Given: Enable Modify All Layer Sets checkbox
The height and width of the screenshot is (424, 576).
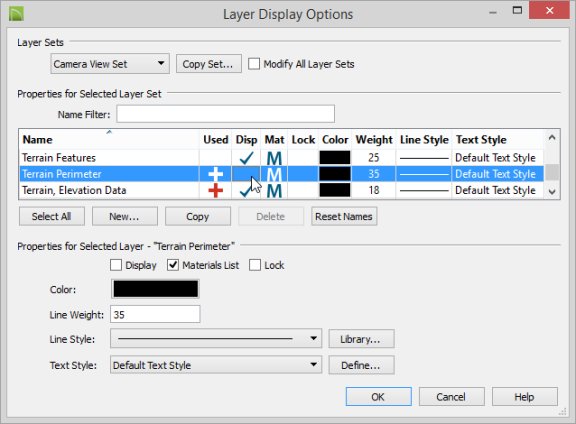Looking at the screenshot, I should [254, 64].
